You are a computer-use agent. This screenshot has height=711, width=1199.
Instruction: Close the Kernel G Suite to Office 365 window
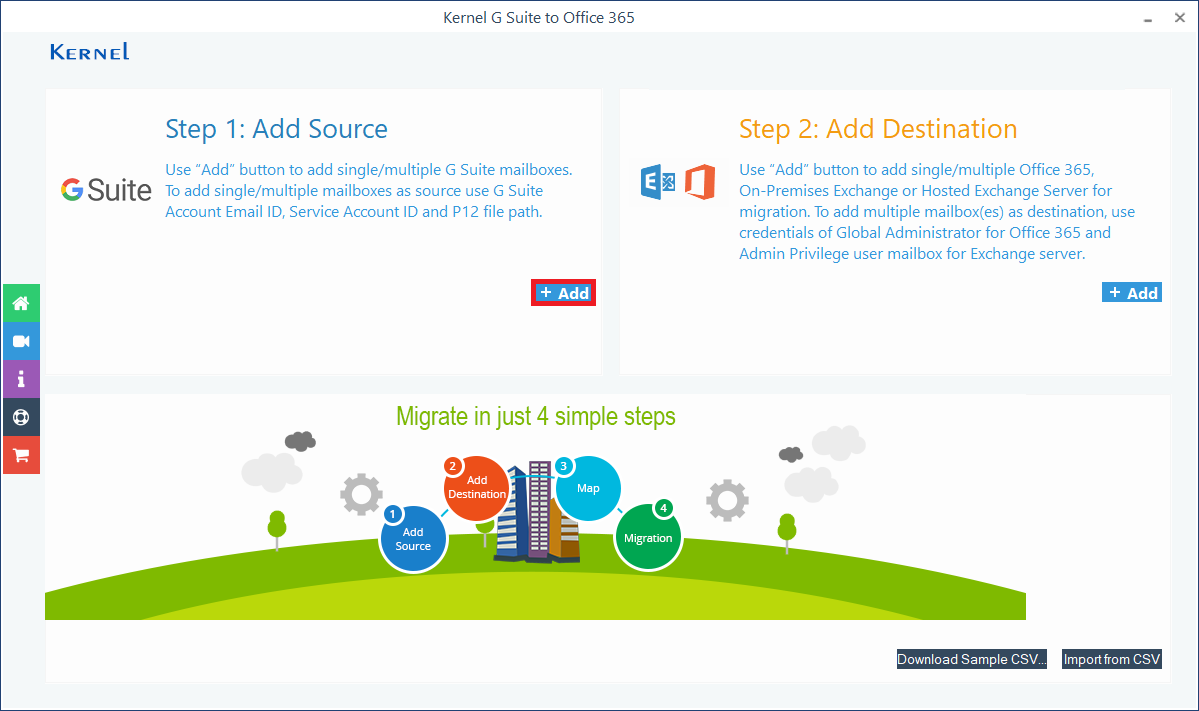pyautogui.click(x=1180, y=18)
